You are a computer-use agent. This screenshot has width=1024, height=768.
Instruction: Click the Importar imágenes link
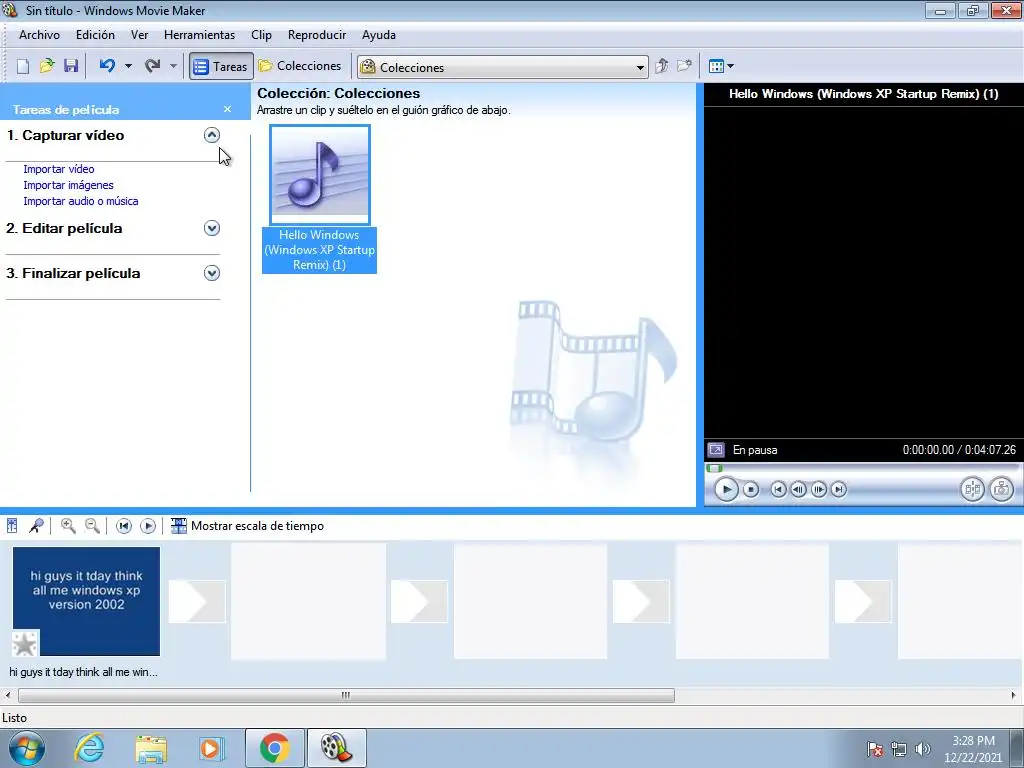[69, 185]
